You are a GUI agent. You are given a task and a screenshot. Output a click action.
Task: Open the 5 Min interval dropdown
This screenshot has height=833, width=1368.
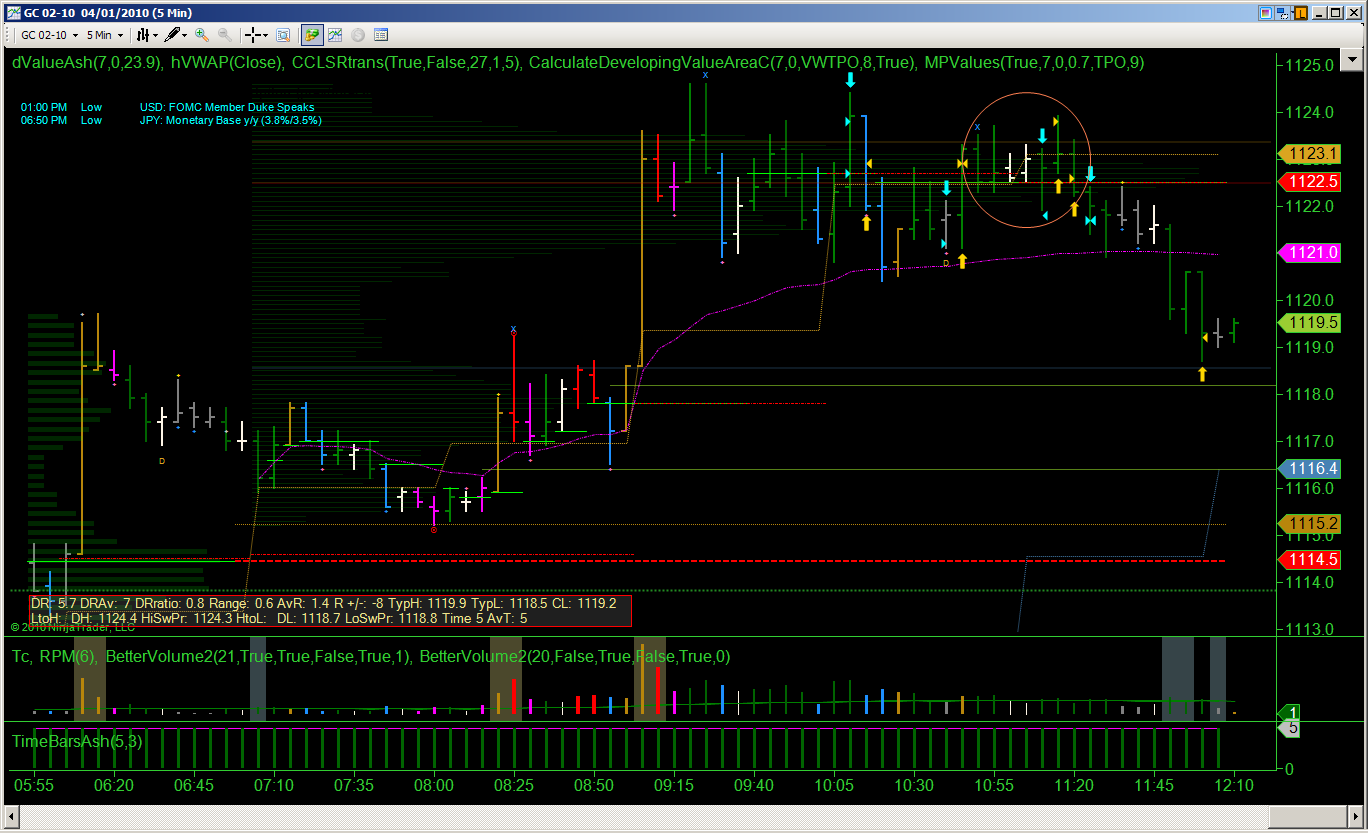click(104, 35)
